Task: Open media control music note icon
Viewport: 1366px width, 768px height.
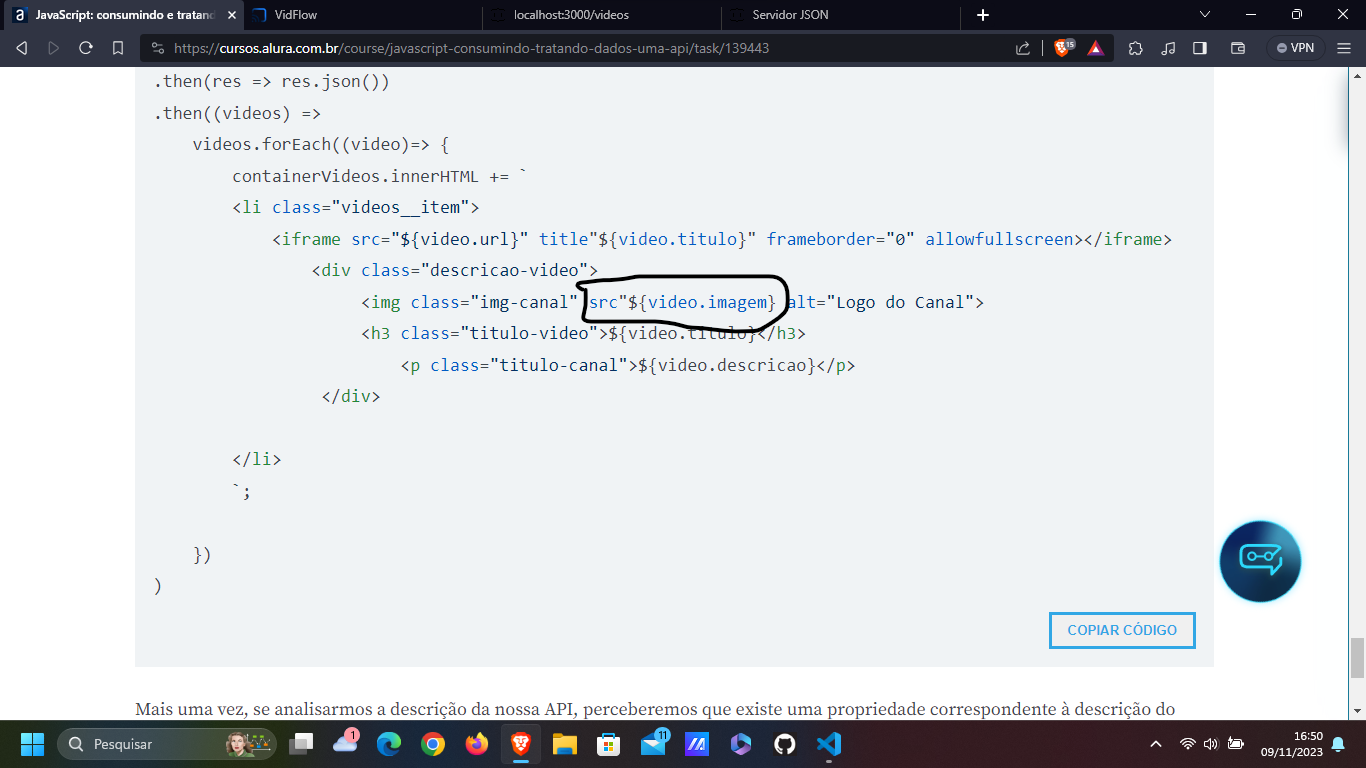Action: click(x=1168, y=48)
